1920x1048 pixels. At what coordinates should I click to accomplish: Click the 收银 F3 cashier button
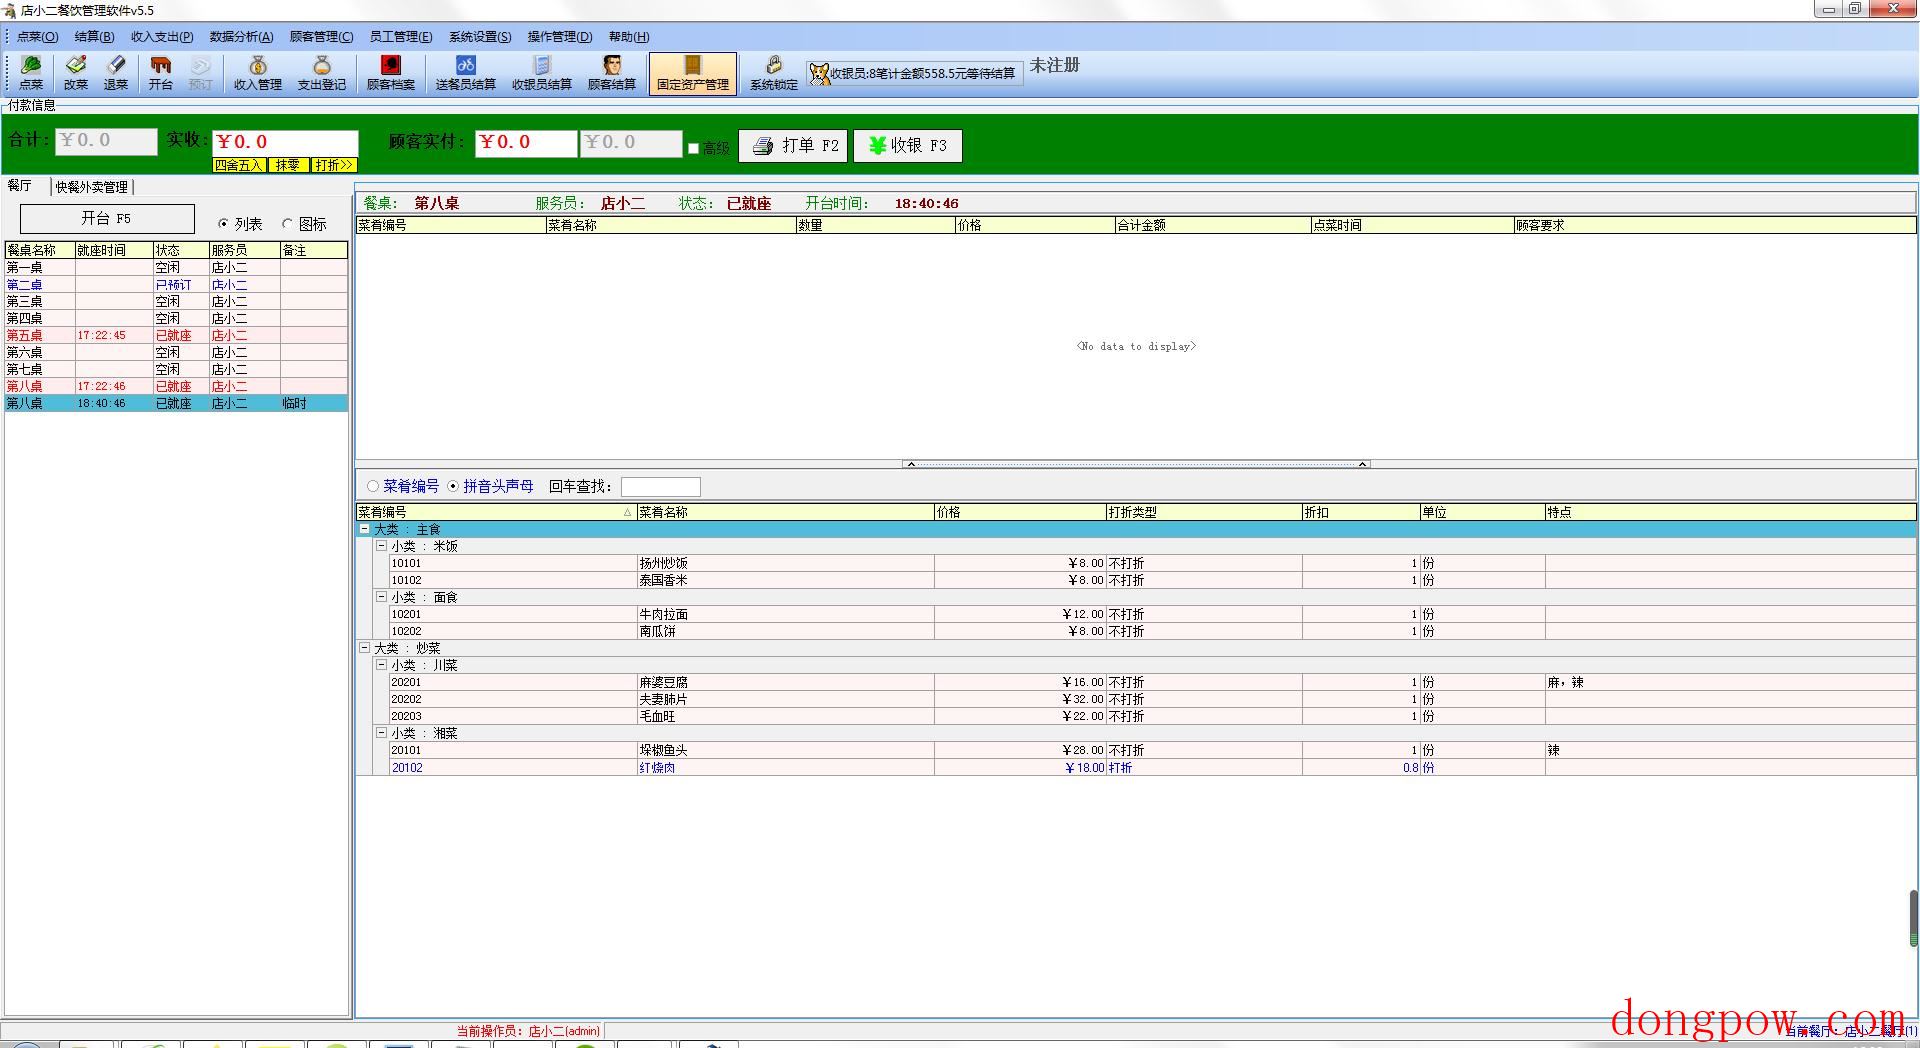coord(907,145)
